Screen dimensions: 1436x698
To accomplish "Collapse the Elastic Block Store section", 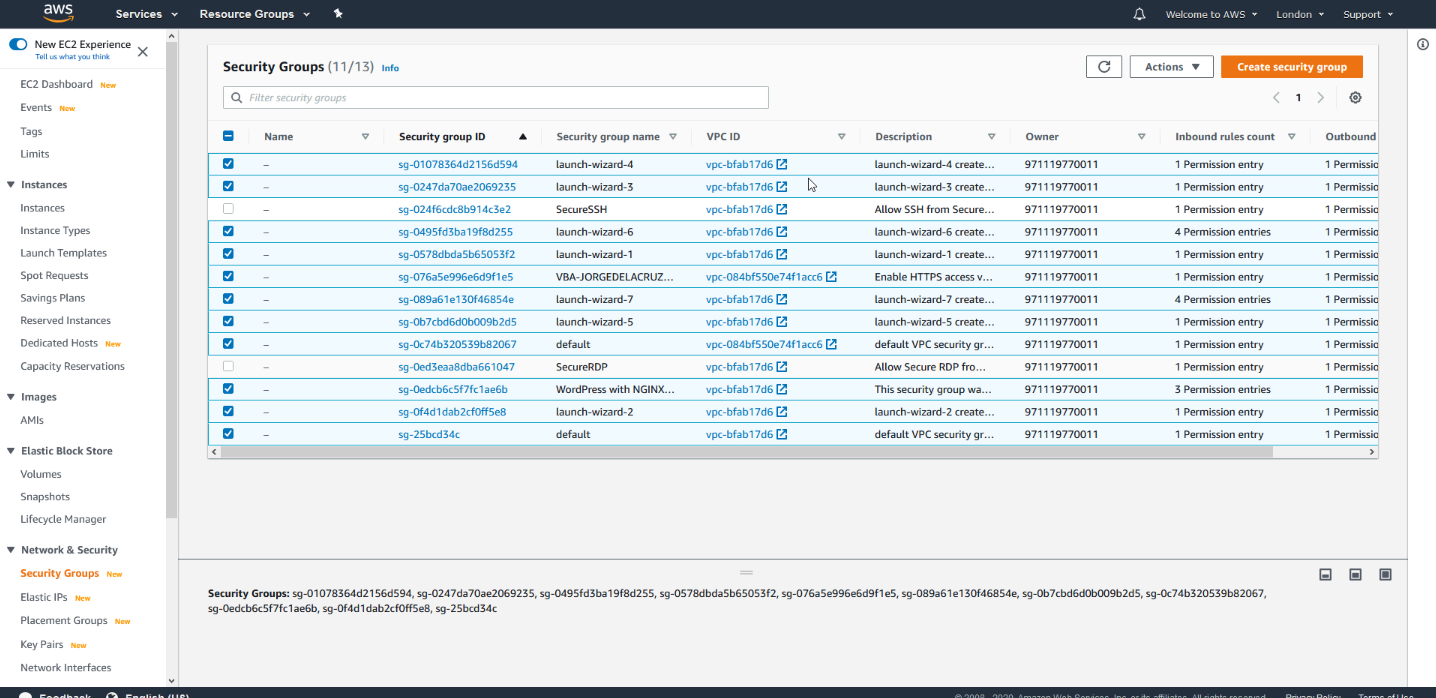I will [11, 451].
